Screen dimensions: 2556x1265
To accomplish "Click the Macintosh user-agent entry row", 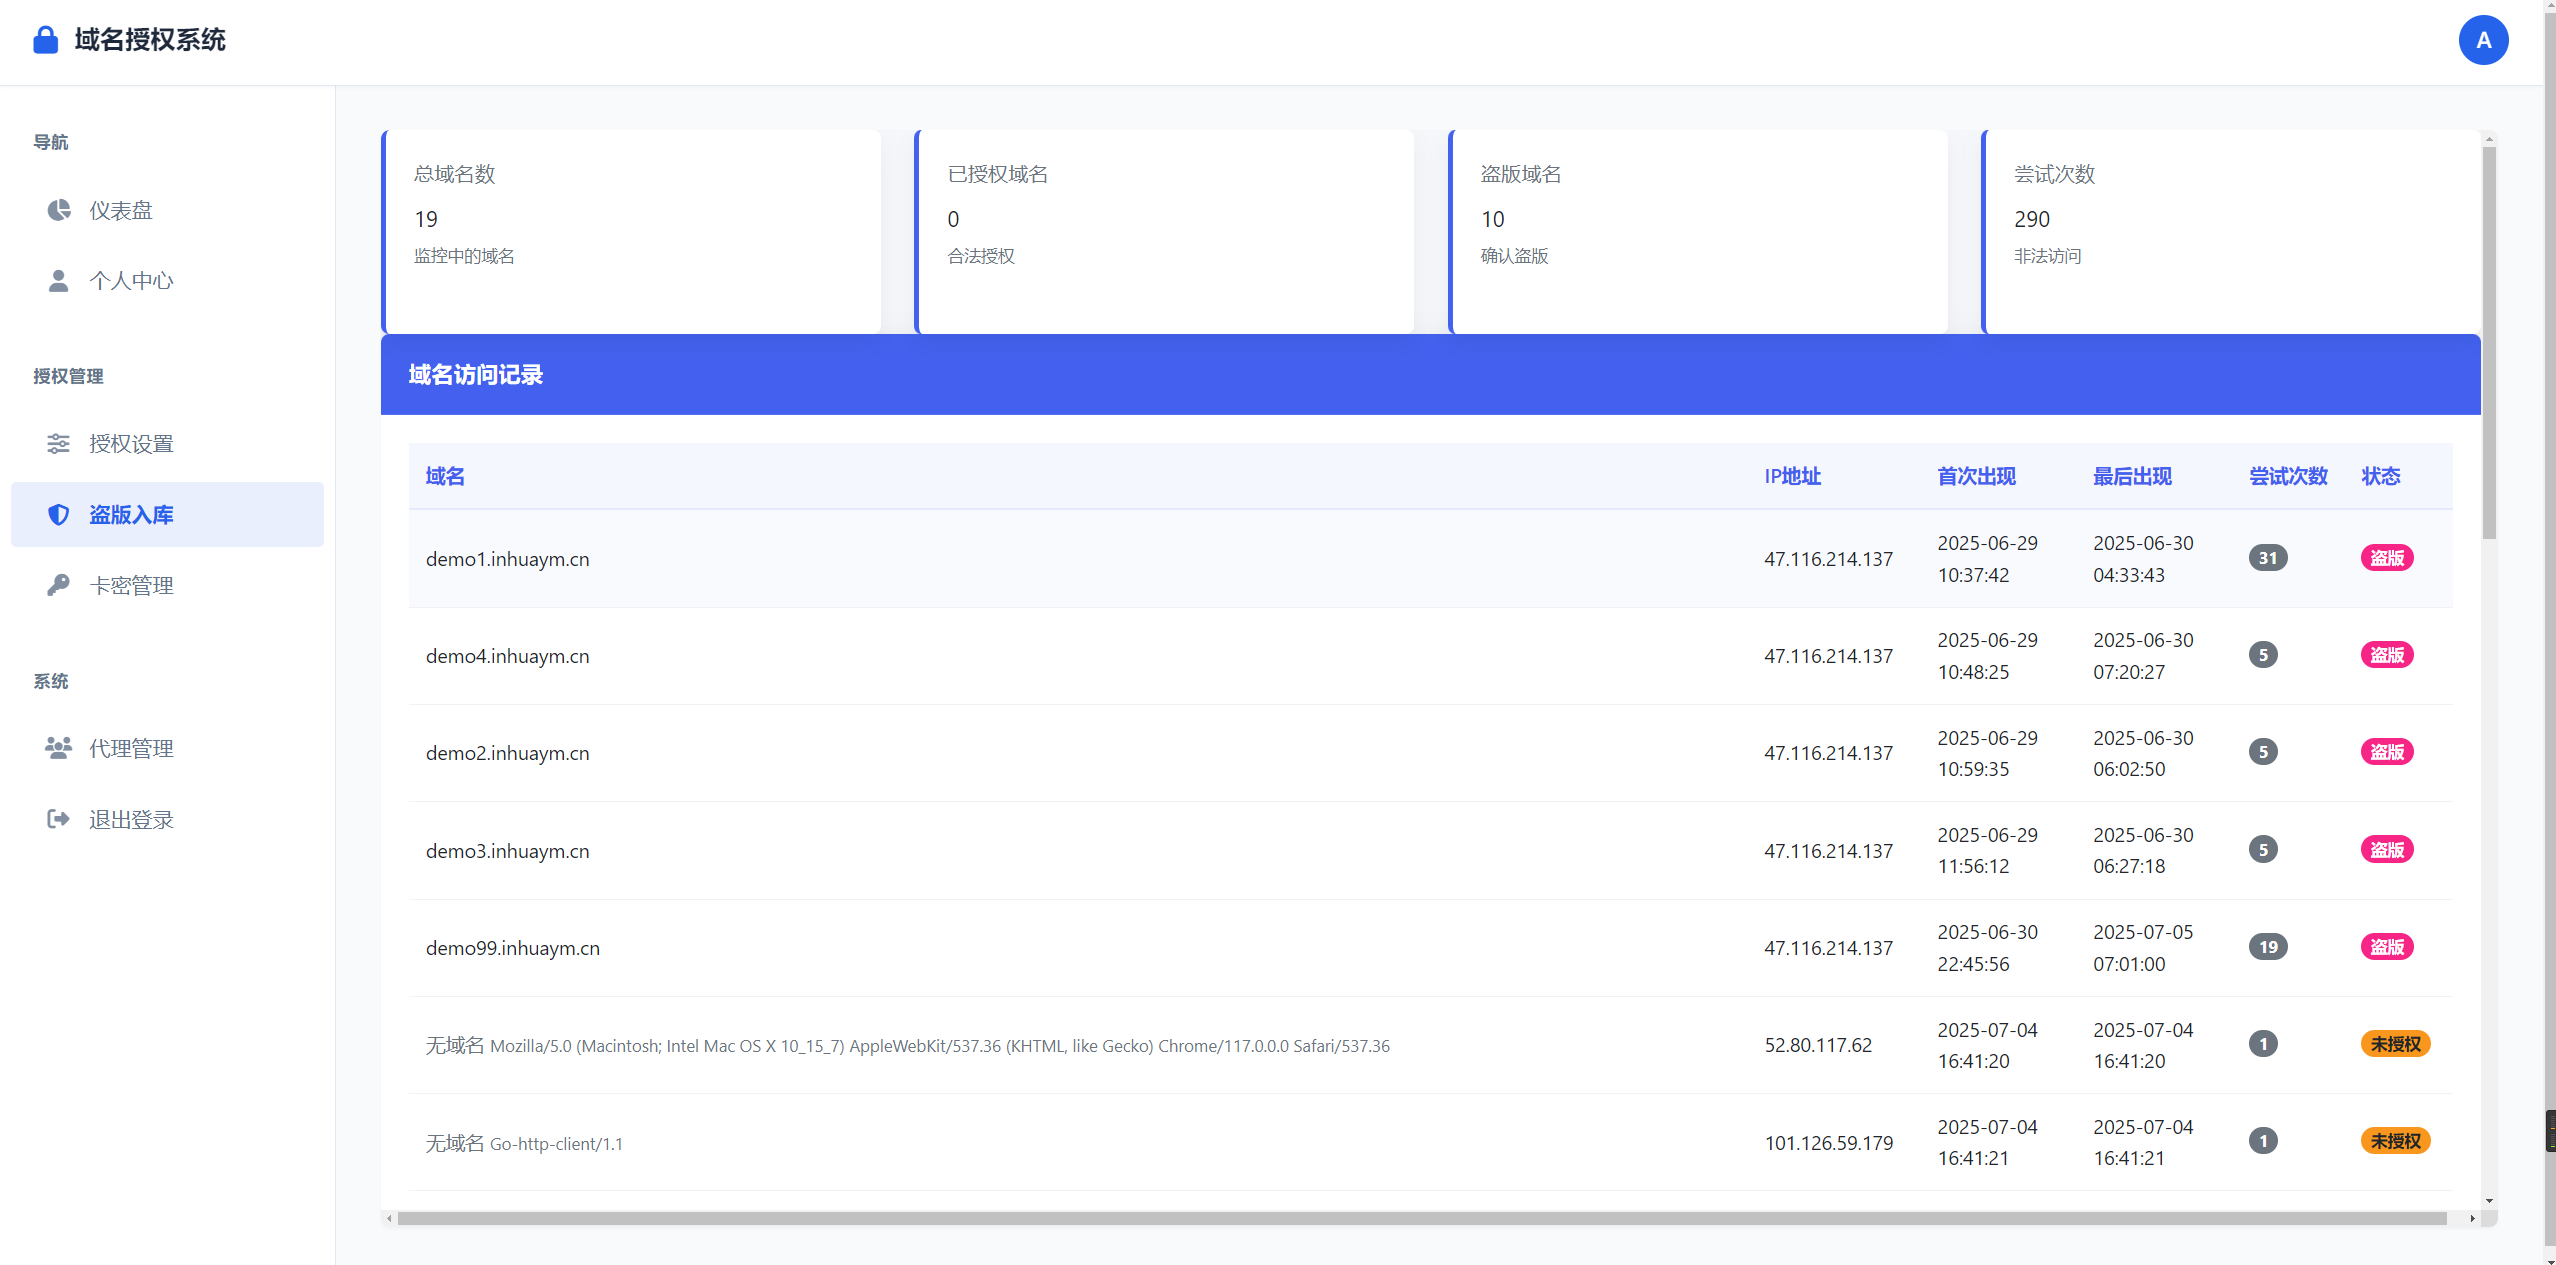I will 1430,1045.
